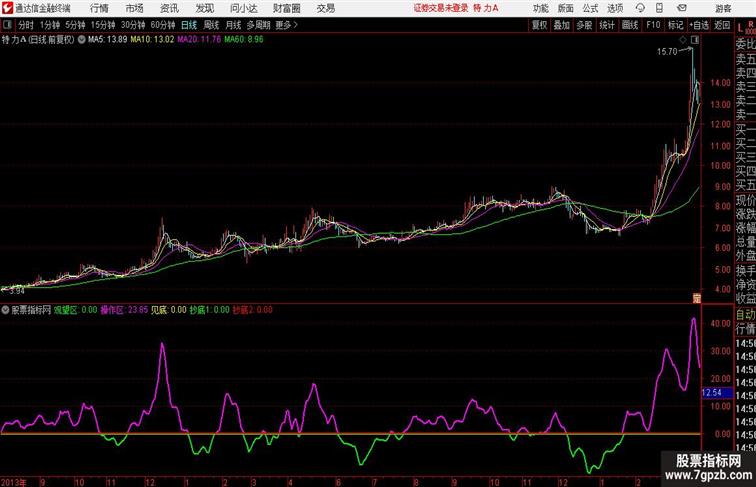Expand the dropdown beside 特力A (日线 前复权)
This screenshot has width=756, height=487.
tap(81, 40)
